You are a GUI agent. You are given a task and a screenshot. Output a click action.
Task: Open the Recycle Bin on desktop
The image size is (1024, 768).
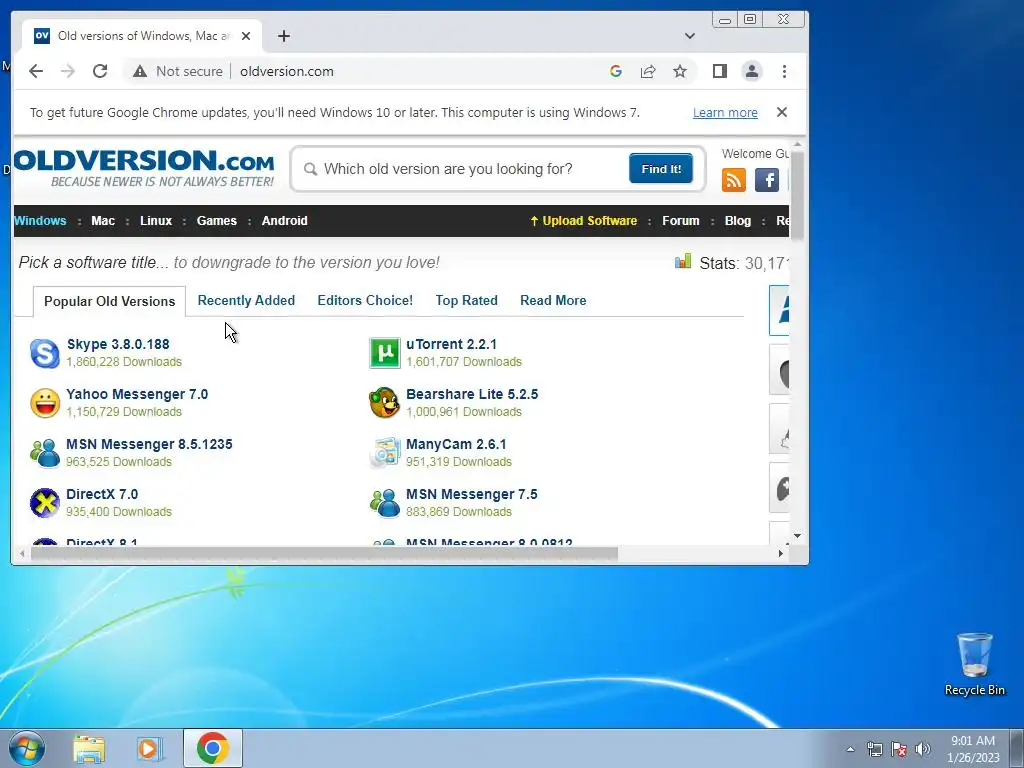coord(974,664)
